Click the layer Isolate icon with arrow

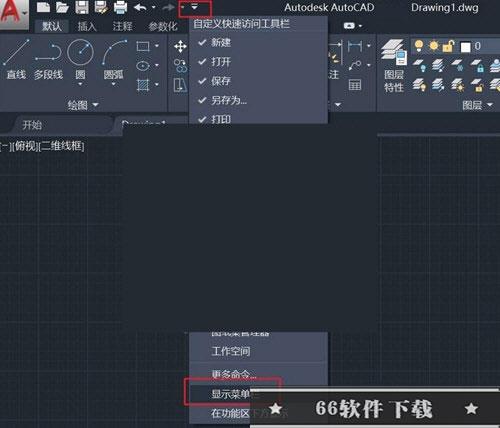[x=438, y=65]
